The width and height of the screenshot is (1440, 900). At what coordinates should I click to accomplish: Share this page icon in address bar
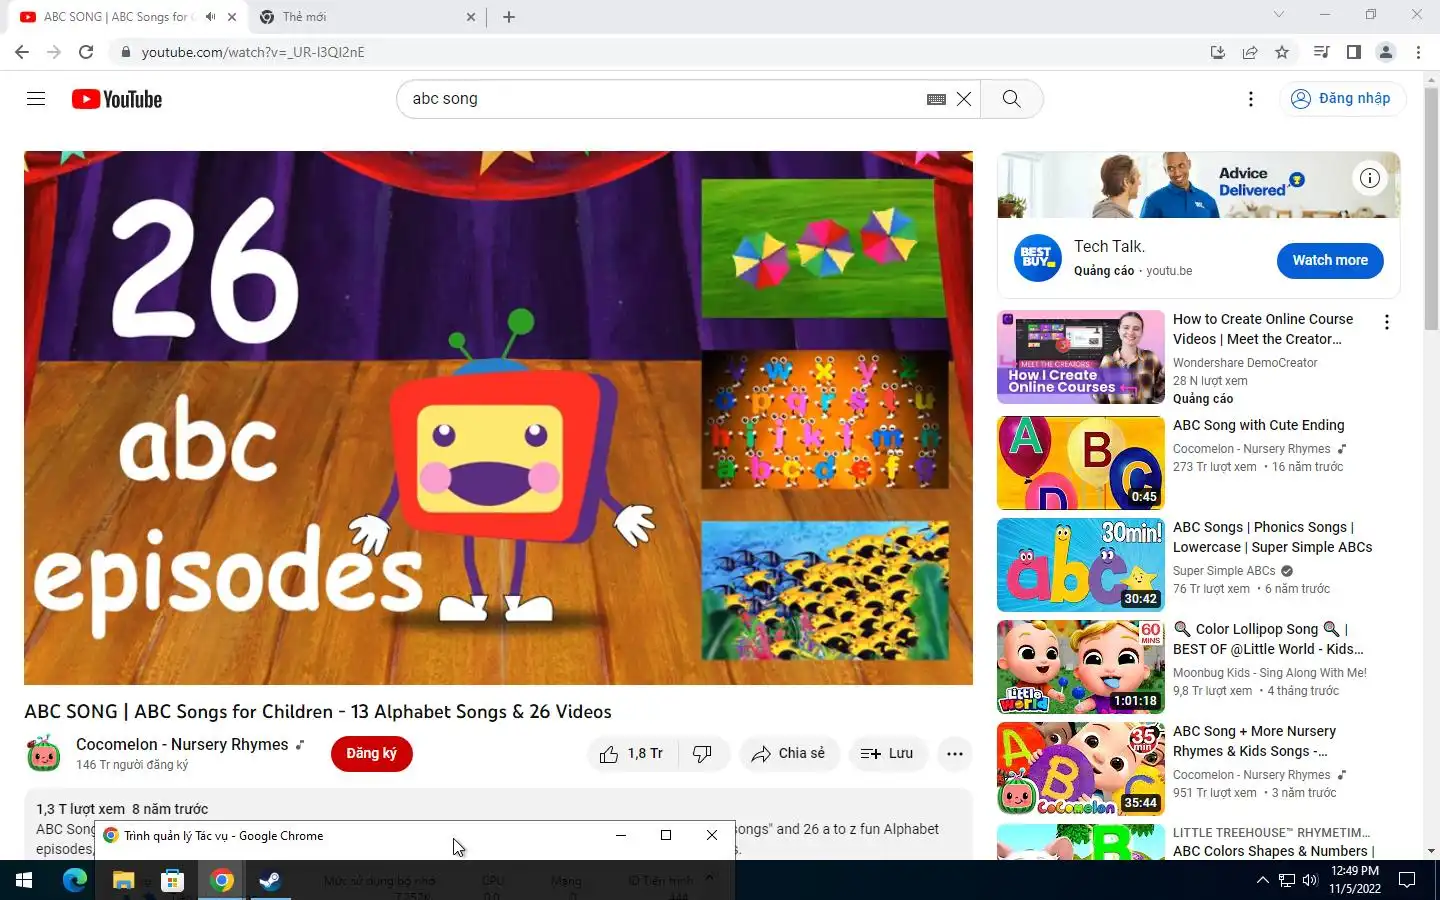[1250, 52]
